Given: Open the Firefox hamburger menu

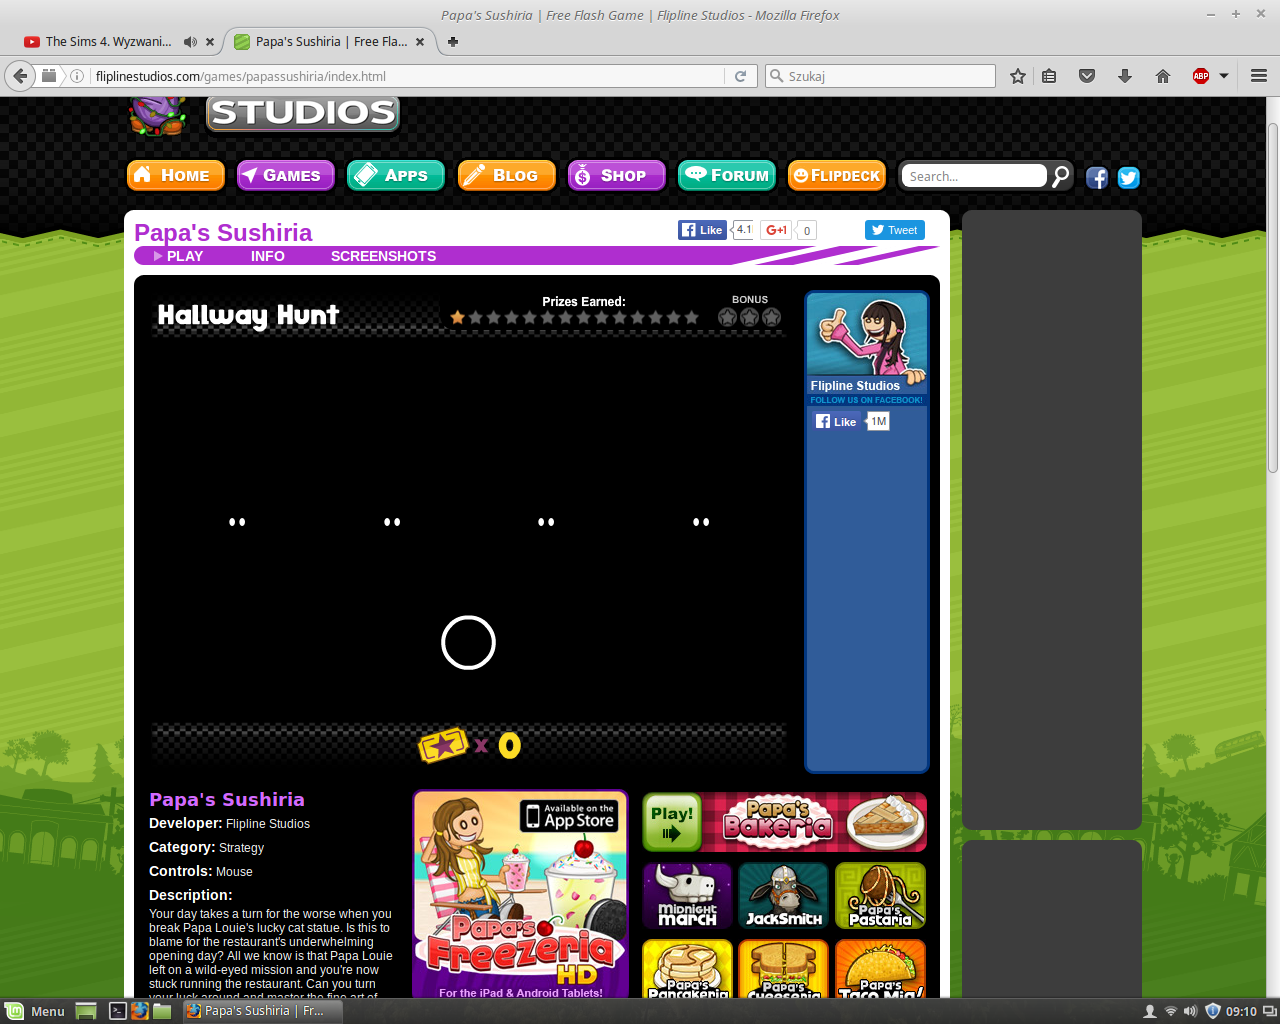Looking at the screenshot, I should pos(1259,76).
